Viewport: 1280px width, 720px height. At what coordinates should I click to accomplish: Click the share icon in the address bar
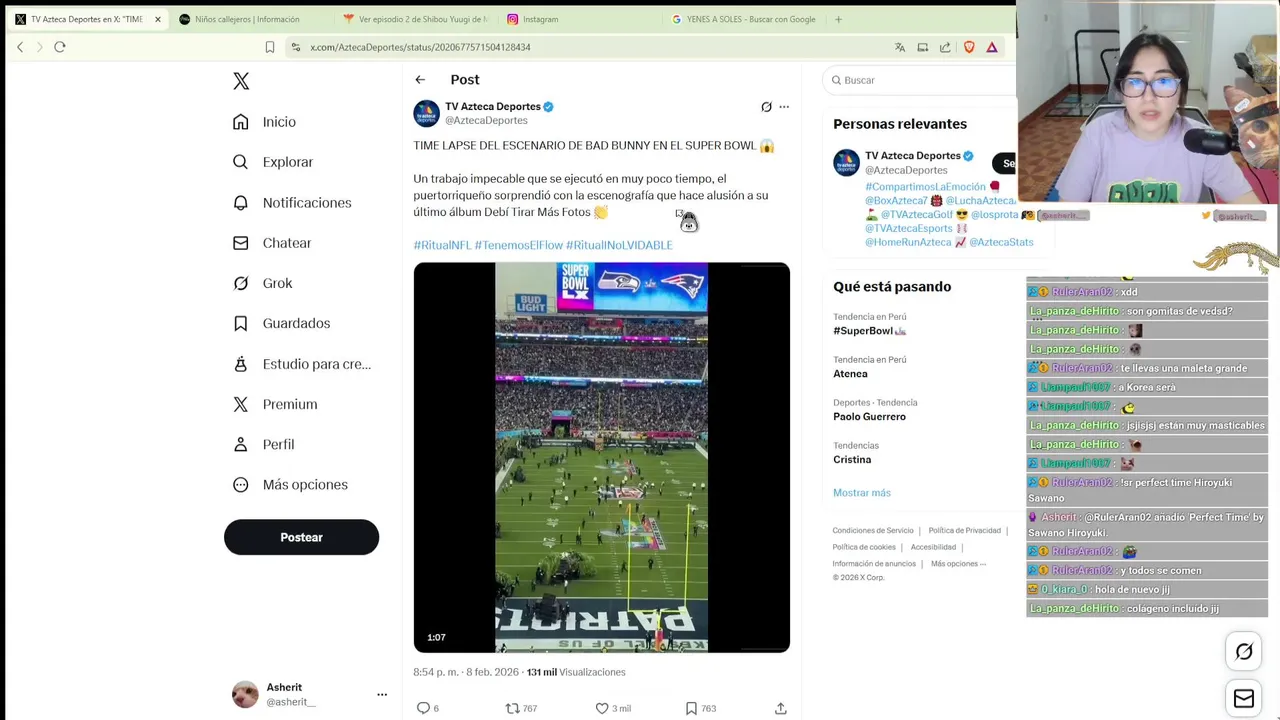click(x=945, y=47)
